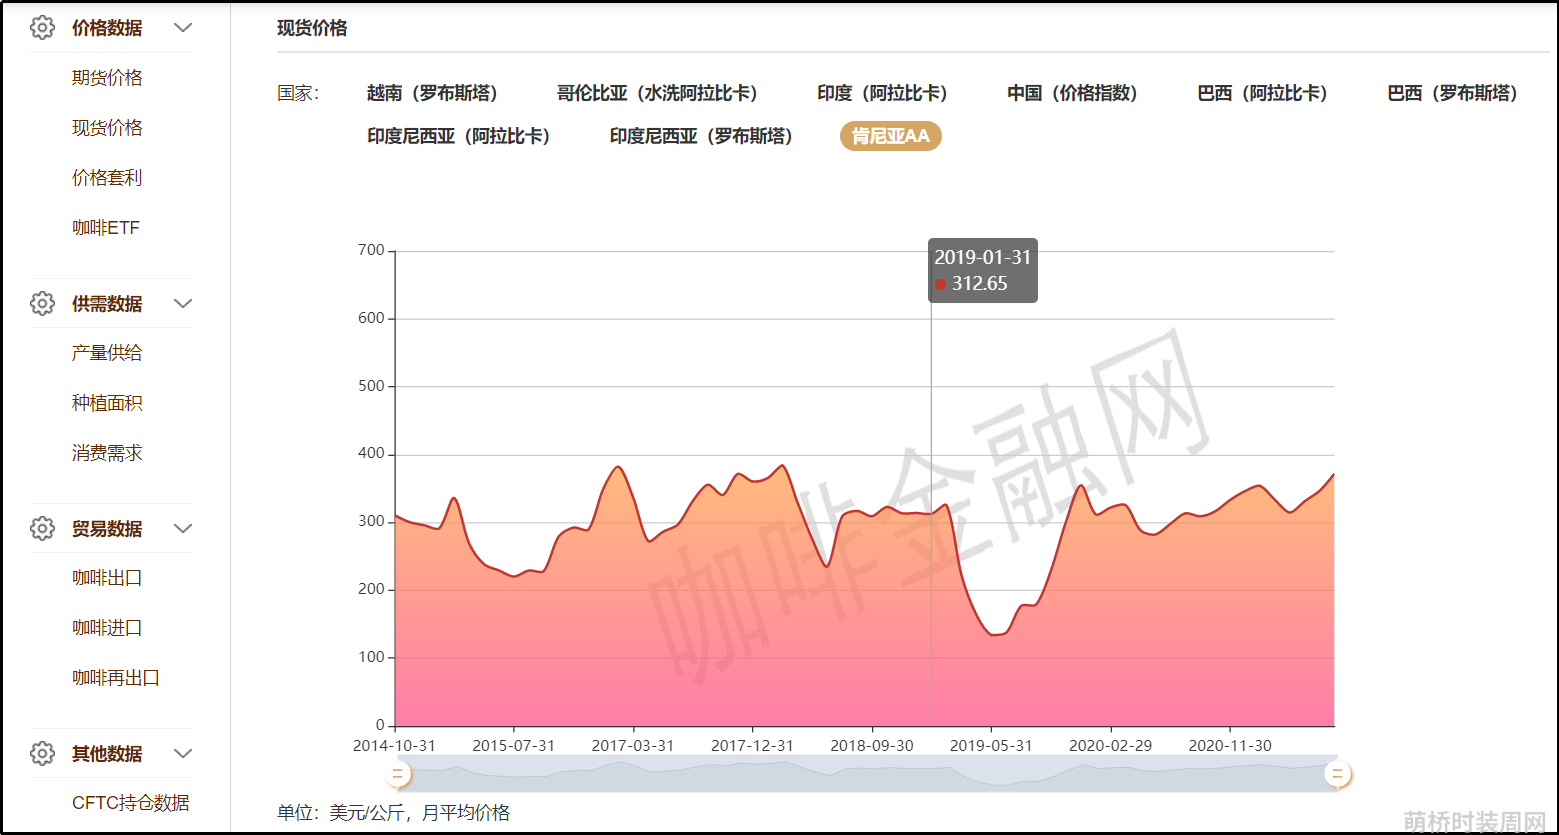The image size is (1559, 835).
Task: Click the 2019-05-31 axis label
Action: coord(991,746)
